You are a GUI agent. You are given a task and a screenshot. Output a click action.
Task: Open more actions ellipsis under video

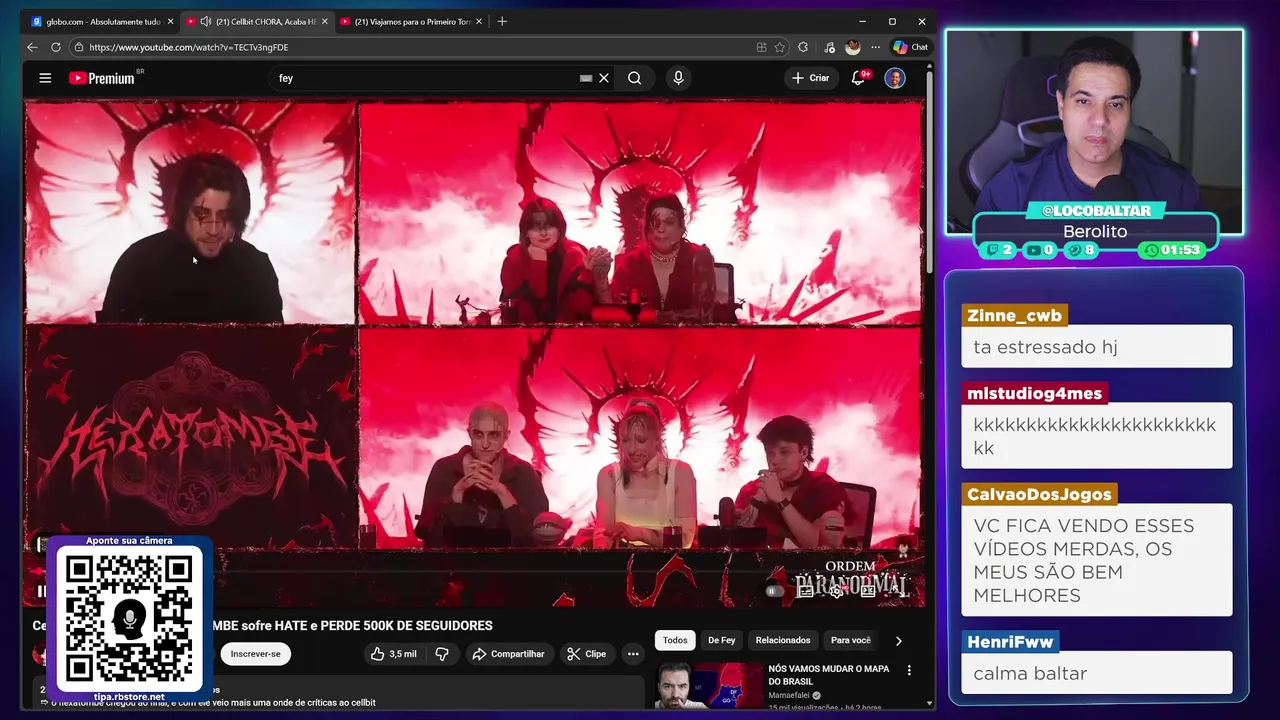tap(633, 654)
